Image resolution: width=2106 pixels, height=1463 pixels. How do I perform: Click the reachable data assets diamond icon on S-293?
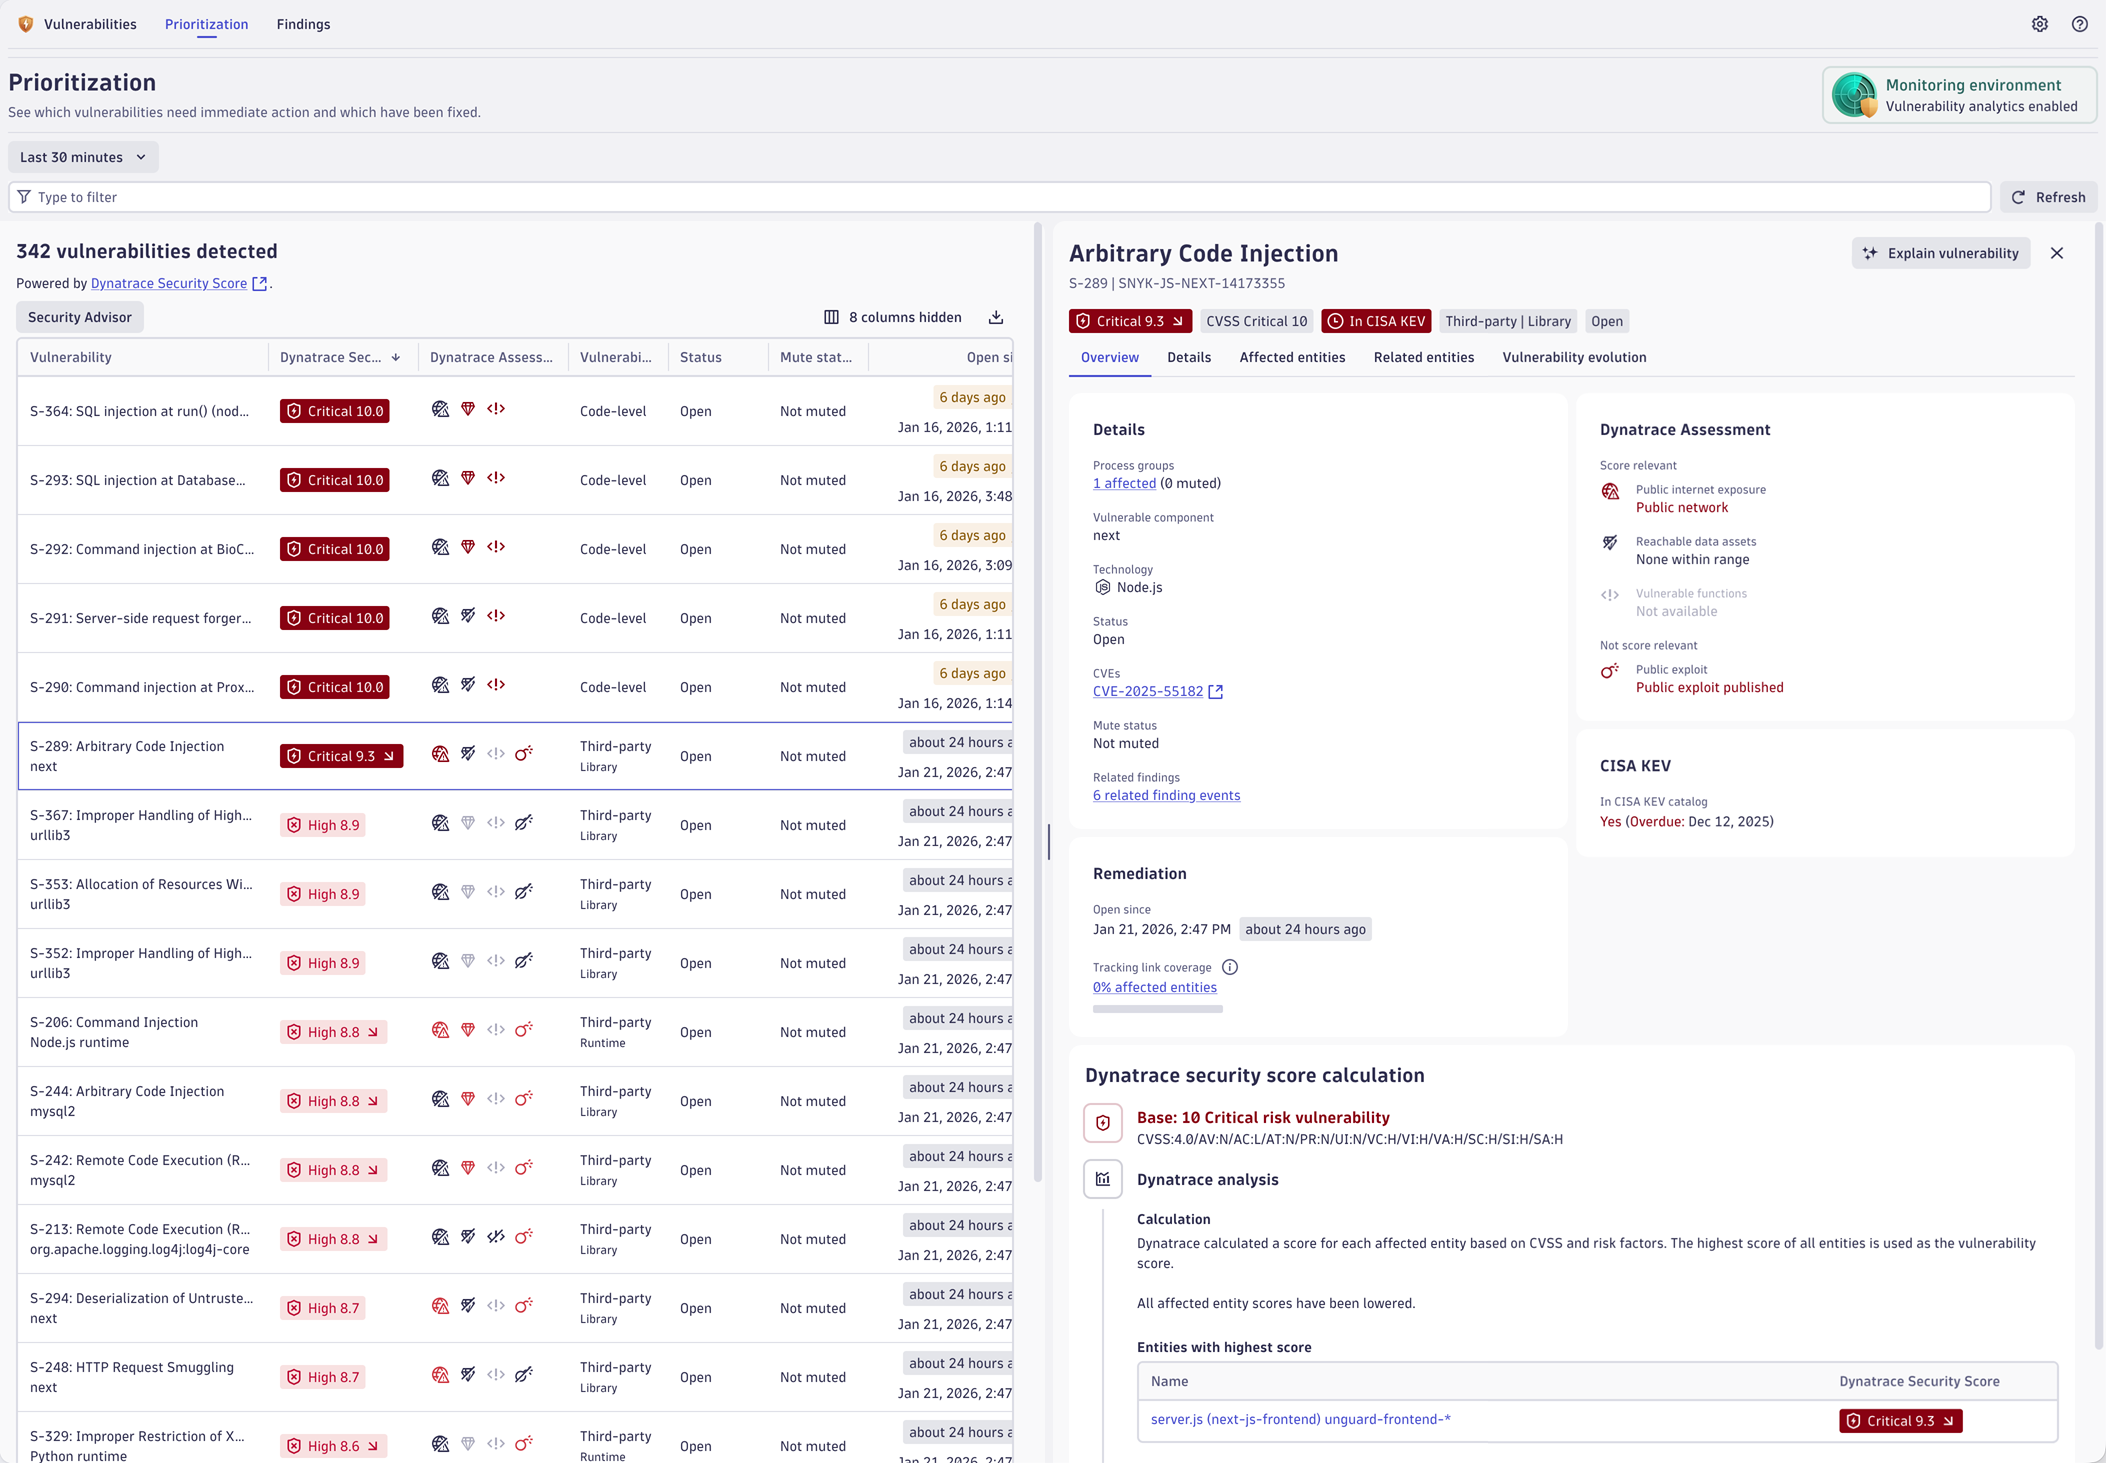pos(468,478)
